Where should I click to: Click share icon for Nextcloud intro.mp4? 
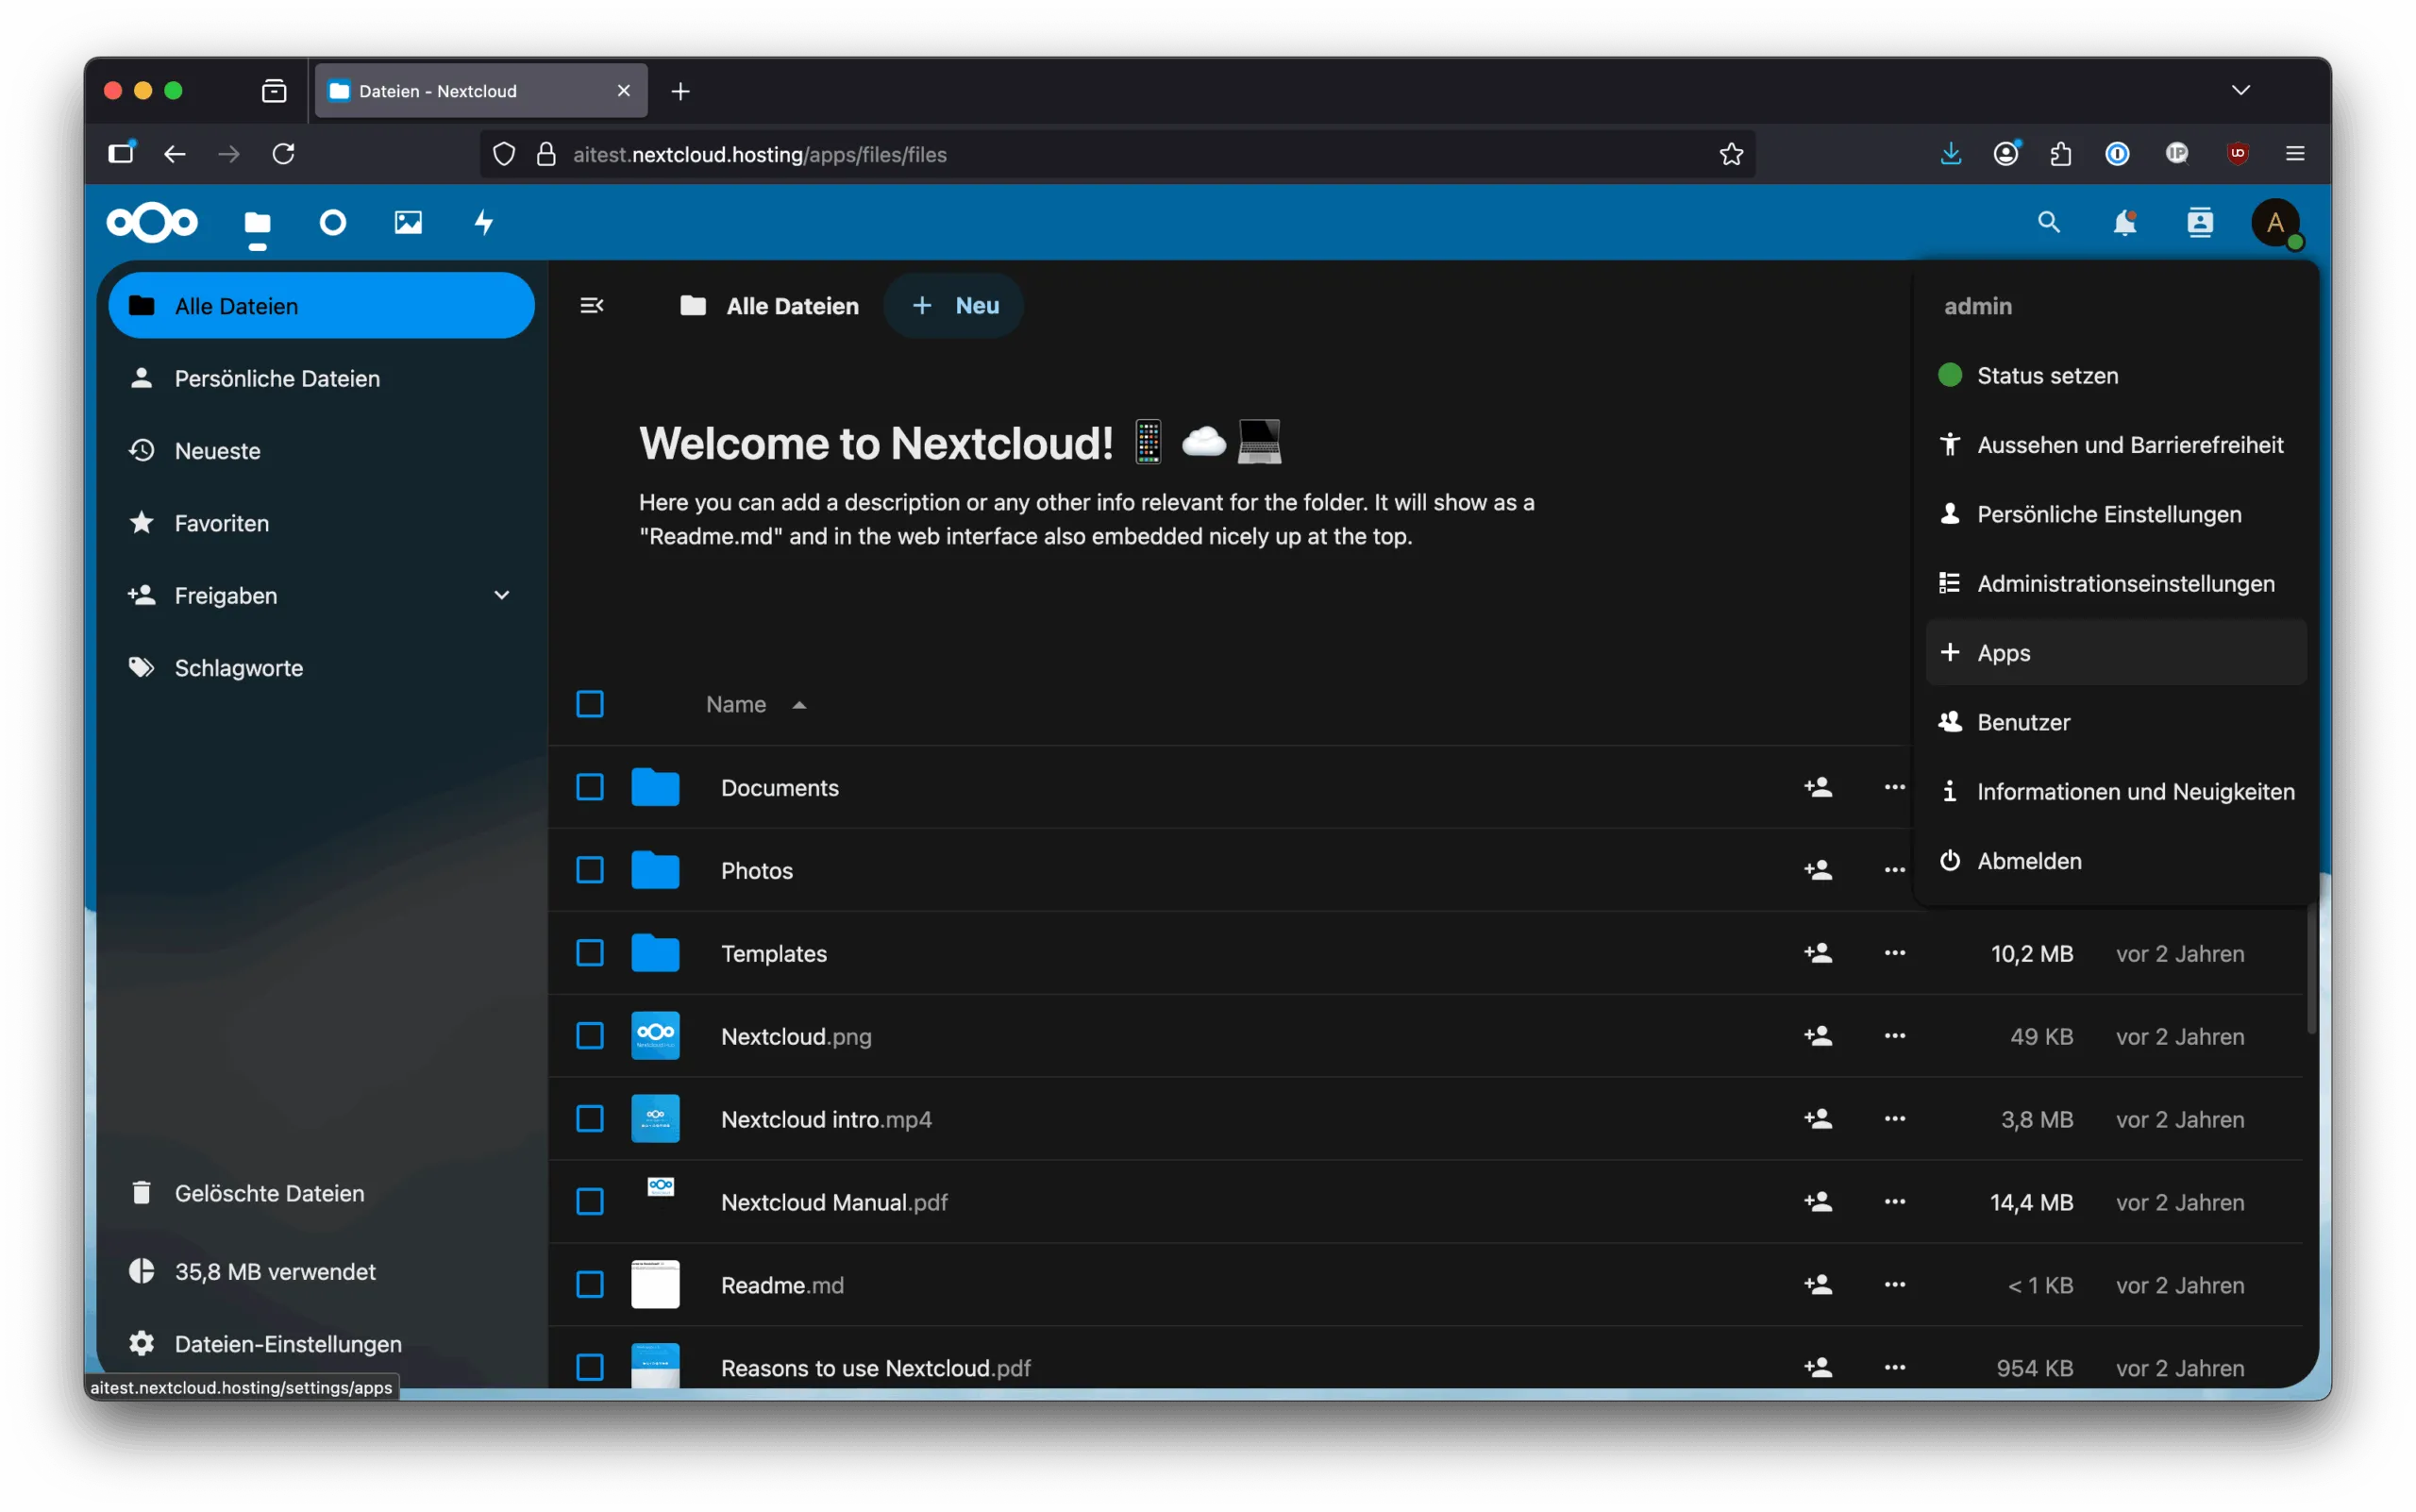point(1818,1120)
